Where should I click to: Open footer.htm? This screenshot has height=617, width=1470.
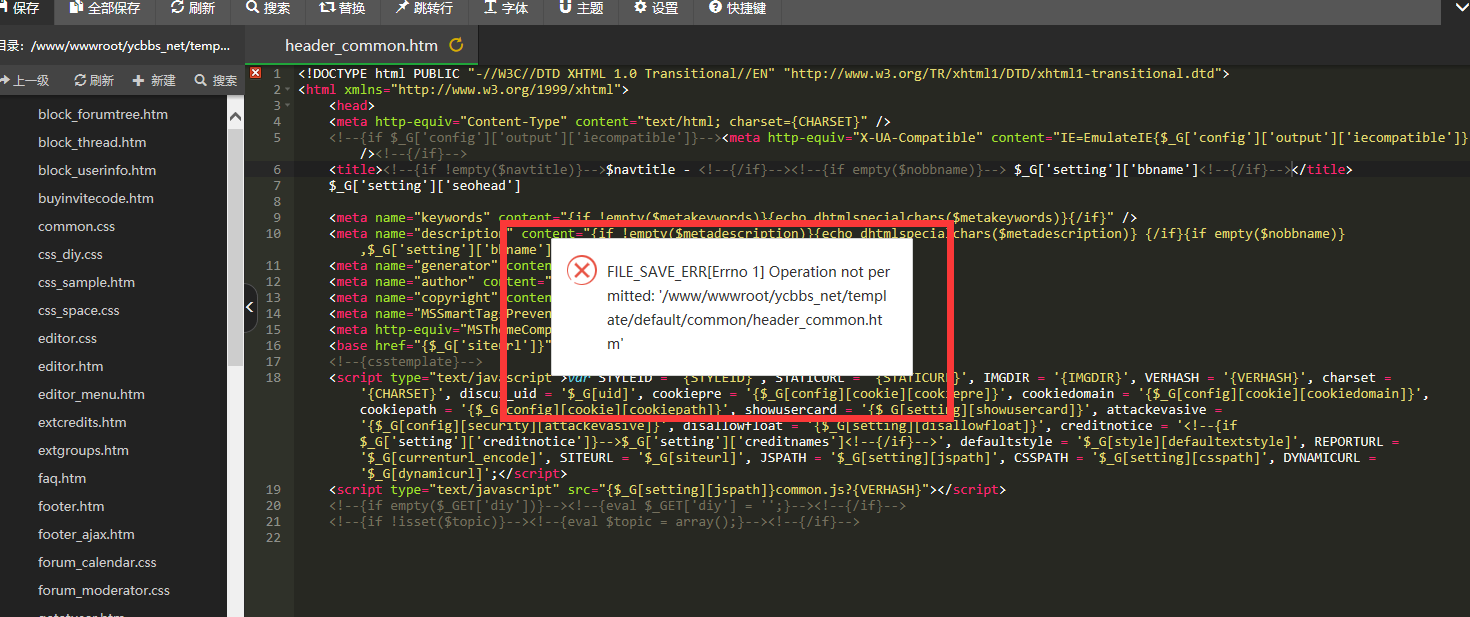pyautogui.click(x=71, y=506)
